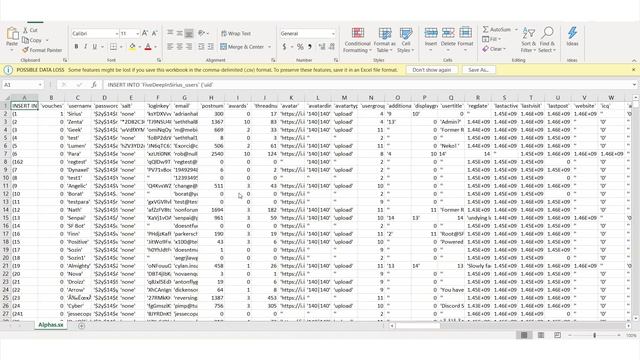This screenshot has height=360, width=640.
Task: Toggle Align Left
Action: click(x=170, y=47)
